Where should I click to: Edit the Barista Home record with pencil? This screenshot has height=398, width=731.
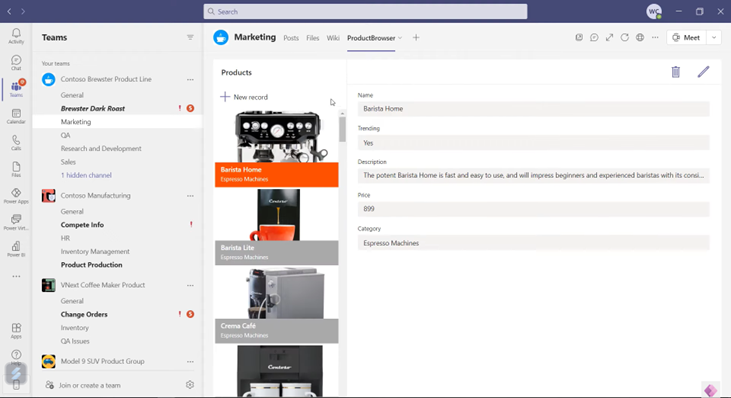click(703, 72)
